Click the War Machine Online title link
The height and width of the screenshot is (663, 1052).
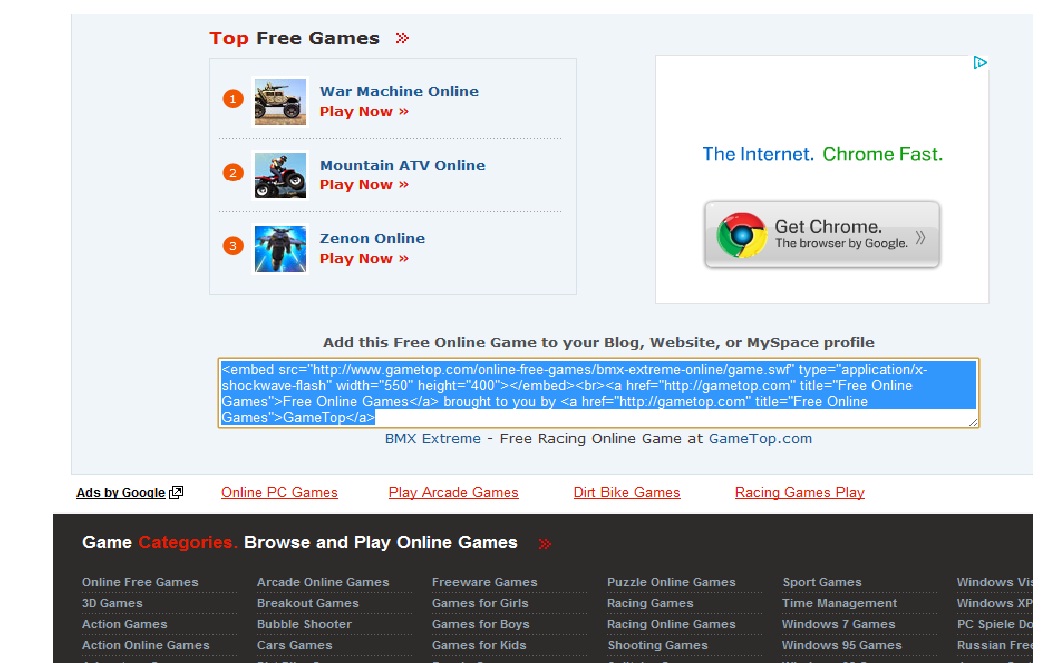399,91
